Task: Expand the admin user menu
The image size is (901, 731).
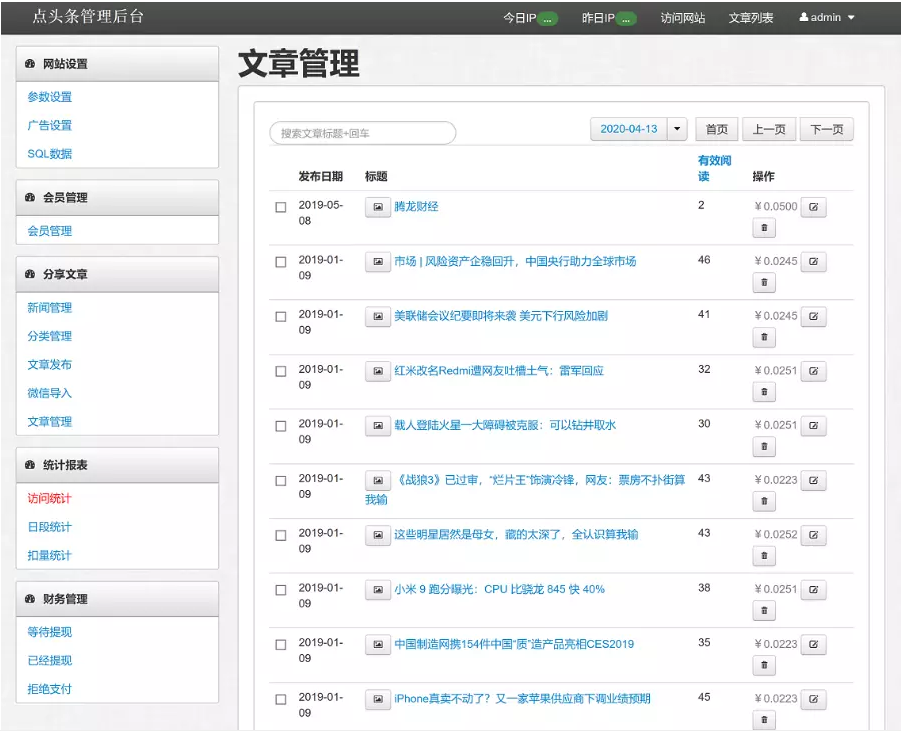Action: click(827, 18)
